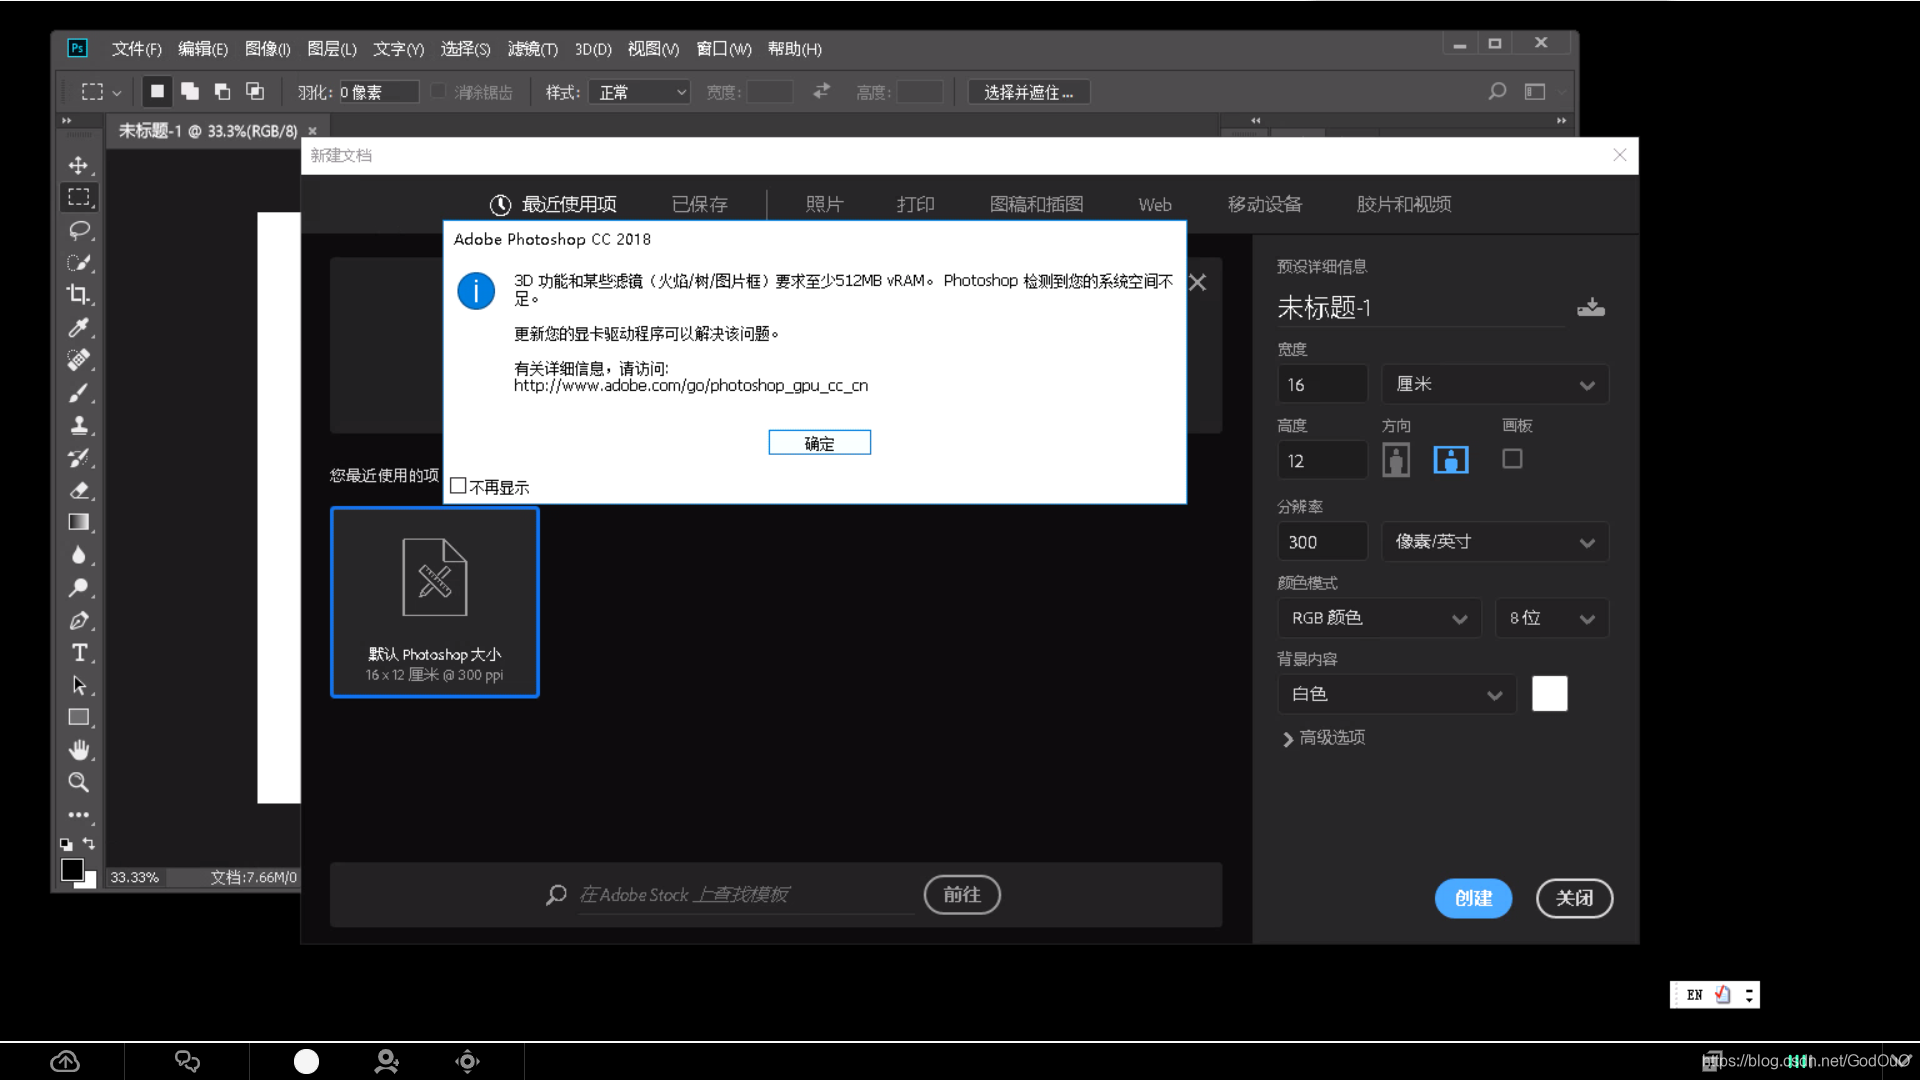Select the Dodge tool
1920x1080 pixels.
pos(78,587)
